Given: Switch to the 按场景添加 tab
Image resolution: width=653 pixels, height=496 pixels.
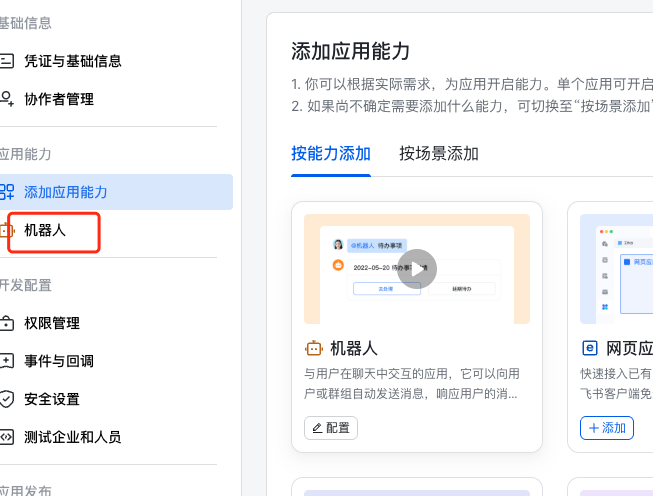Looking at the screenshot, I should pos(439,154).
